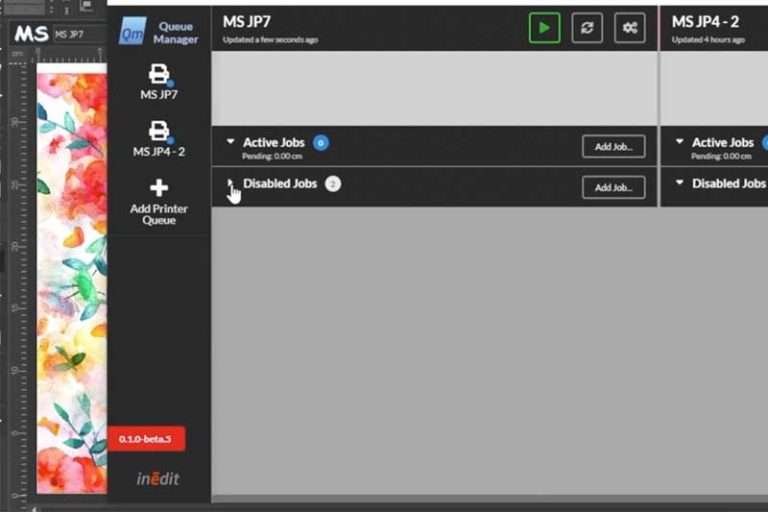768x512 pixels.
Task: Click the Queue Manager Qm logo
Action: 132,31
